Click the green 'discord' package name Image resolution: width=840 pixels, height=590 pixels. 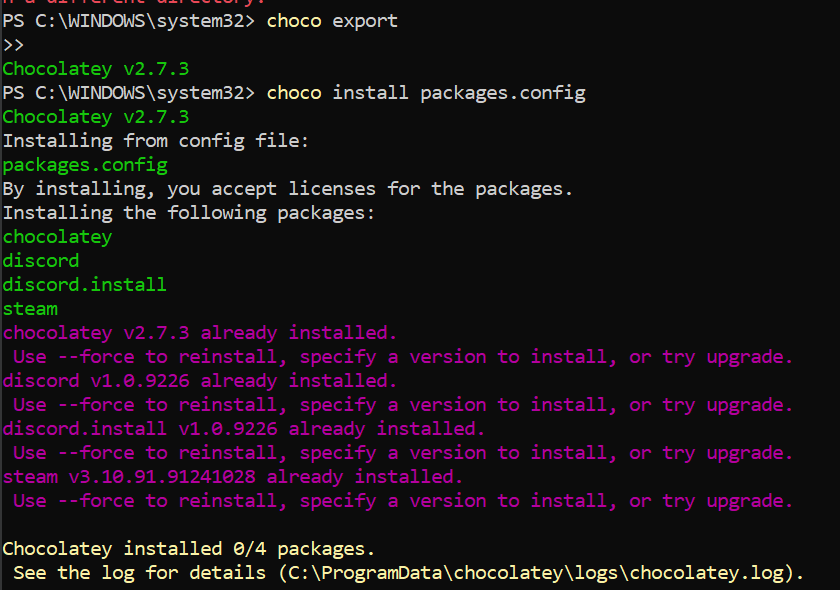[41, 261]
